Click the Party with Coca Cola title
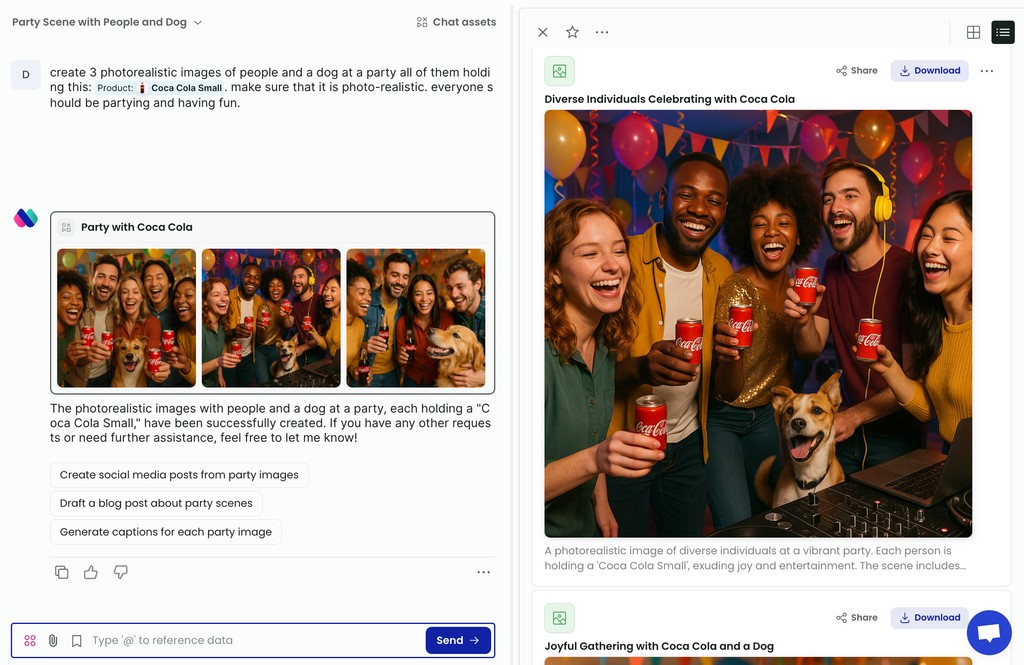This screenshot has width=1024, height=665. [x=136, y=227]
